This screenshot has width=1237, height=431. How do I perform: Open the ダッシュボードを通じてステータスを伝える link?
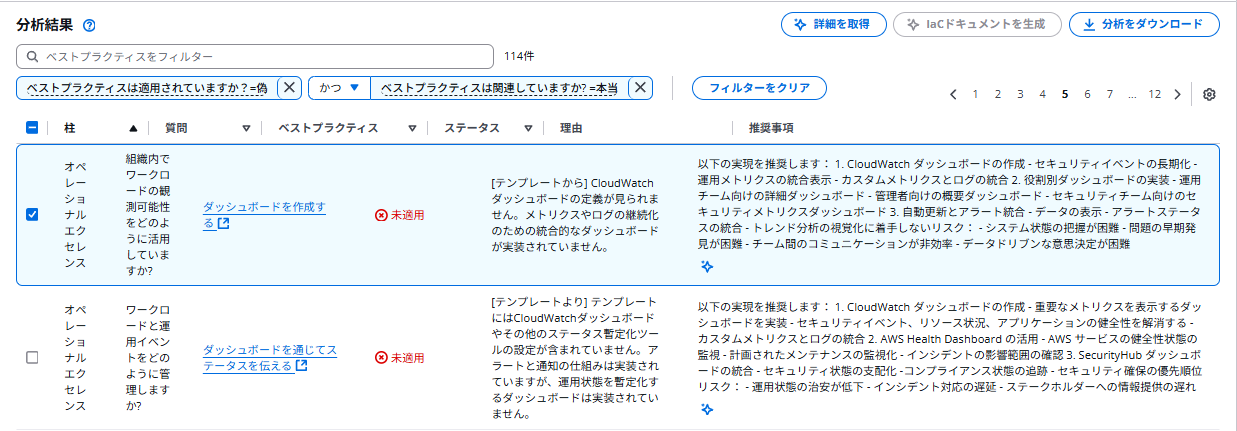270,357
